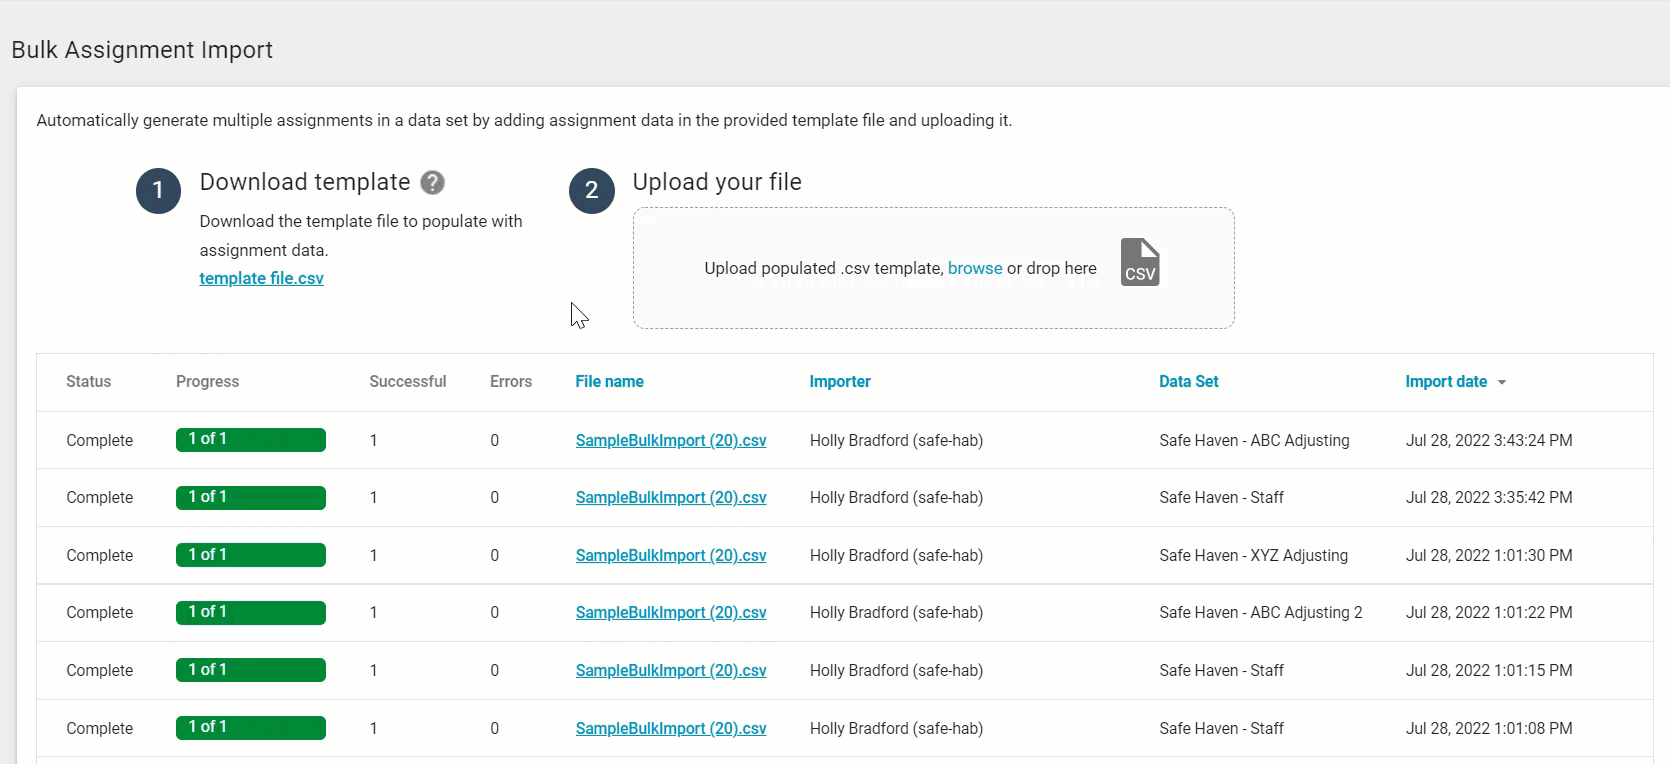Click the browse link to upload
The image size is (1670, 764).
974,268
